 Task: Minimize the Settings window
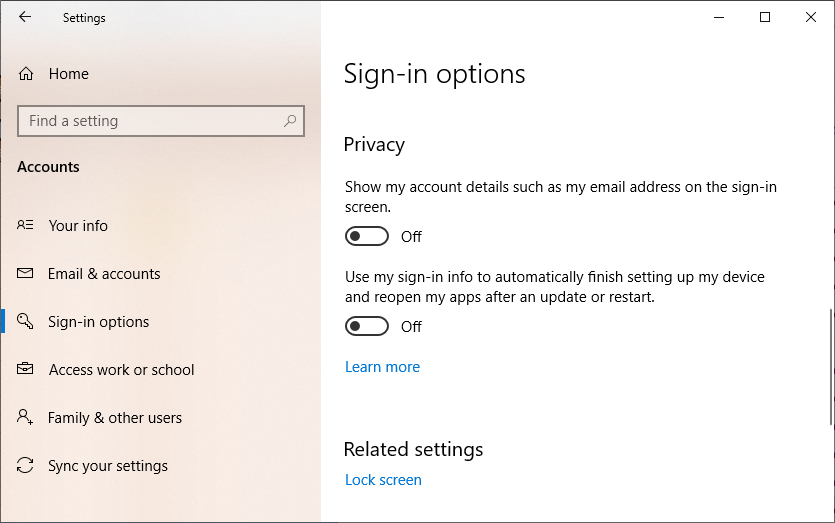click(x=719, y=17)
